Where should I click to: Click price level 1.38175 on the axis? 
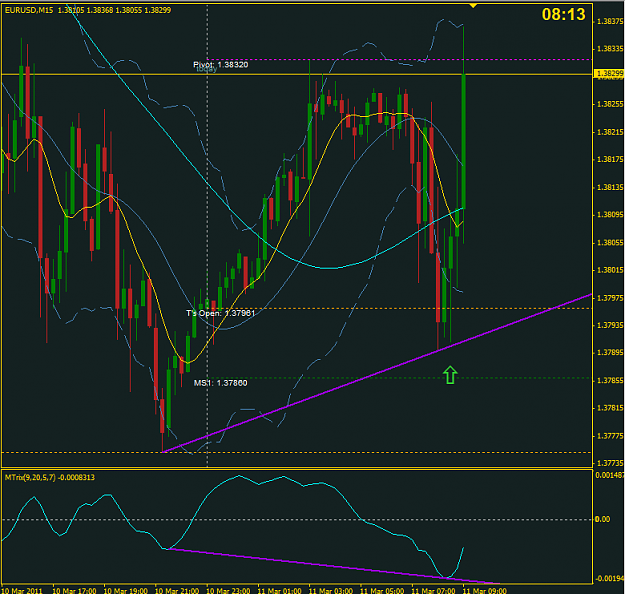609,159
